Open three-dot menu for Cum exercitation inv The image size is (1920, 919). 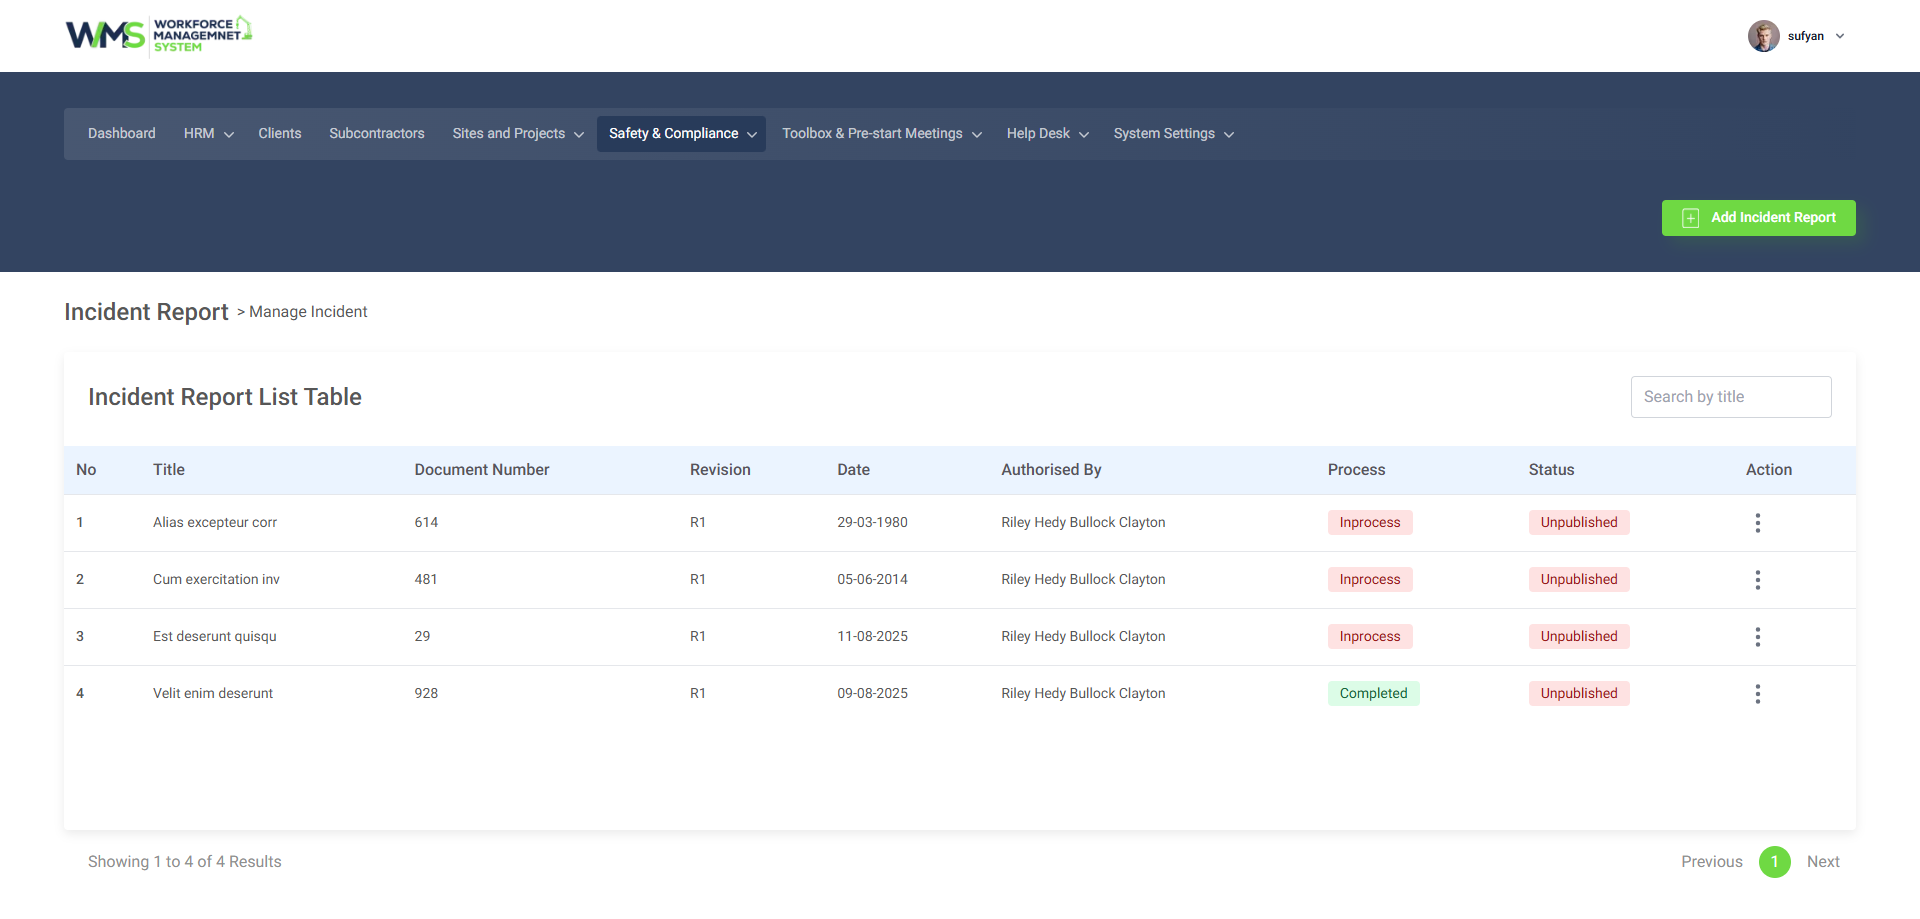[1757, 580]
